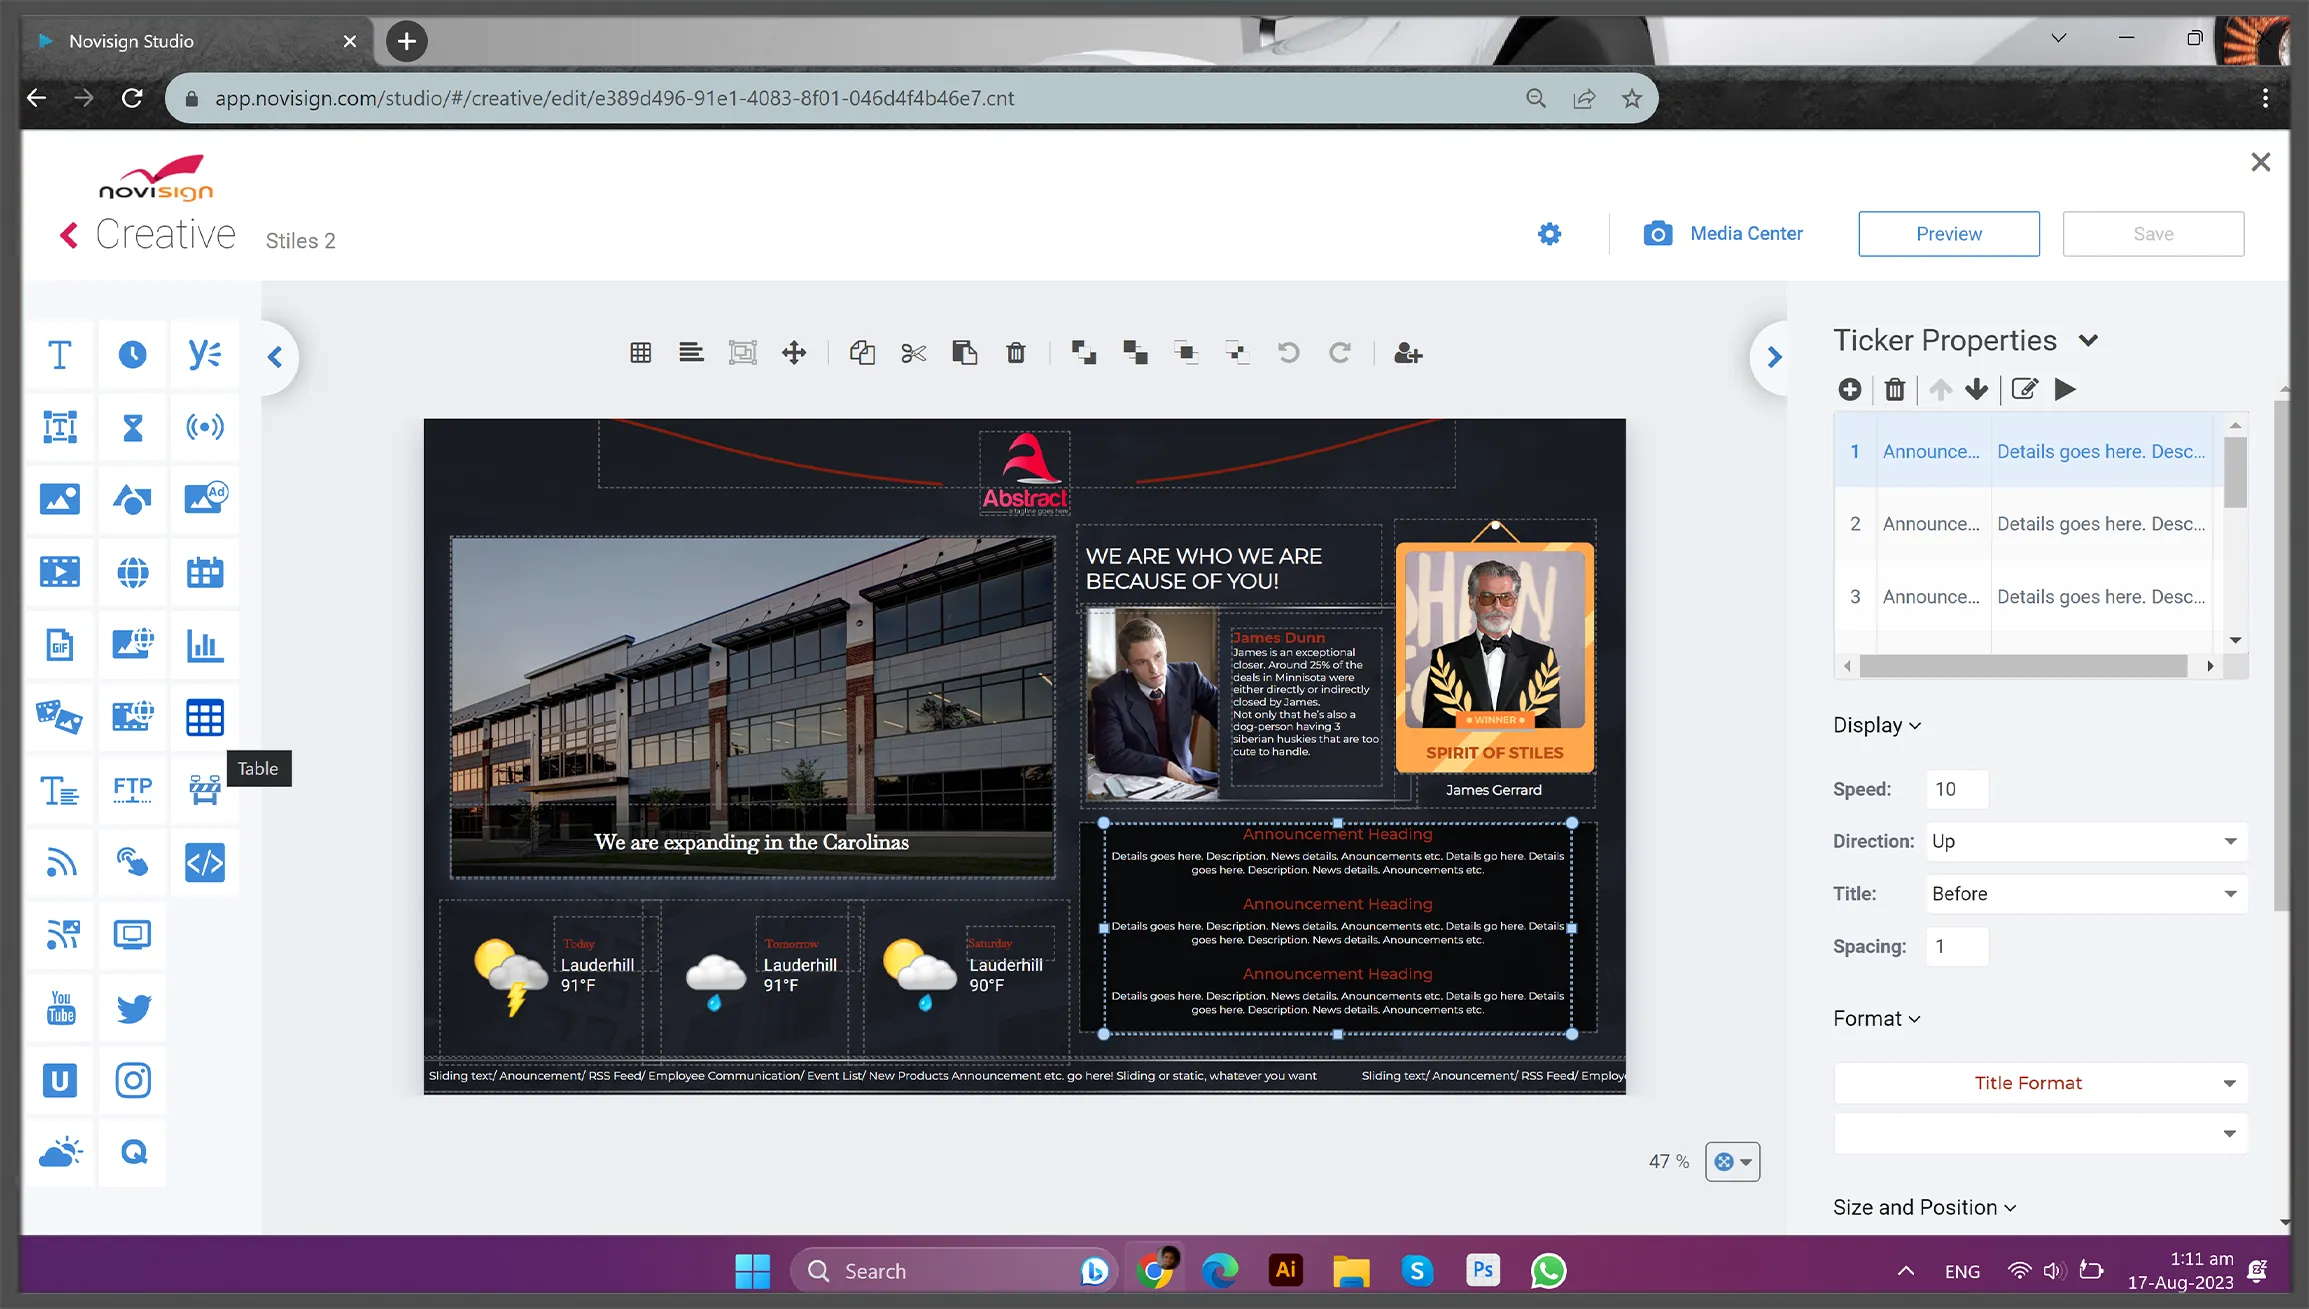Click the Preview button

tap(1947, 233)
